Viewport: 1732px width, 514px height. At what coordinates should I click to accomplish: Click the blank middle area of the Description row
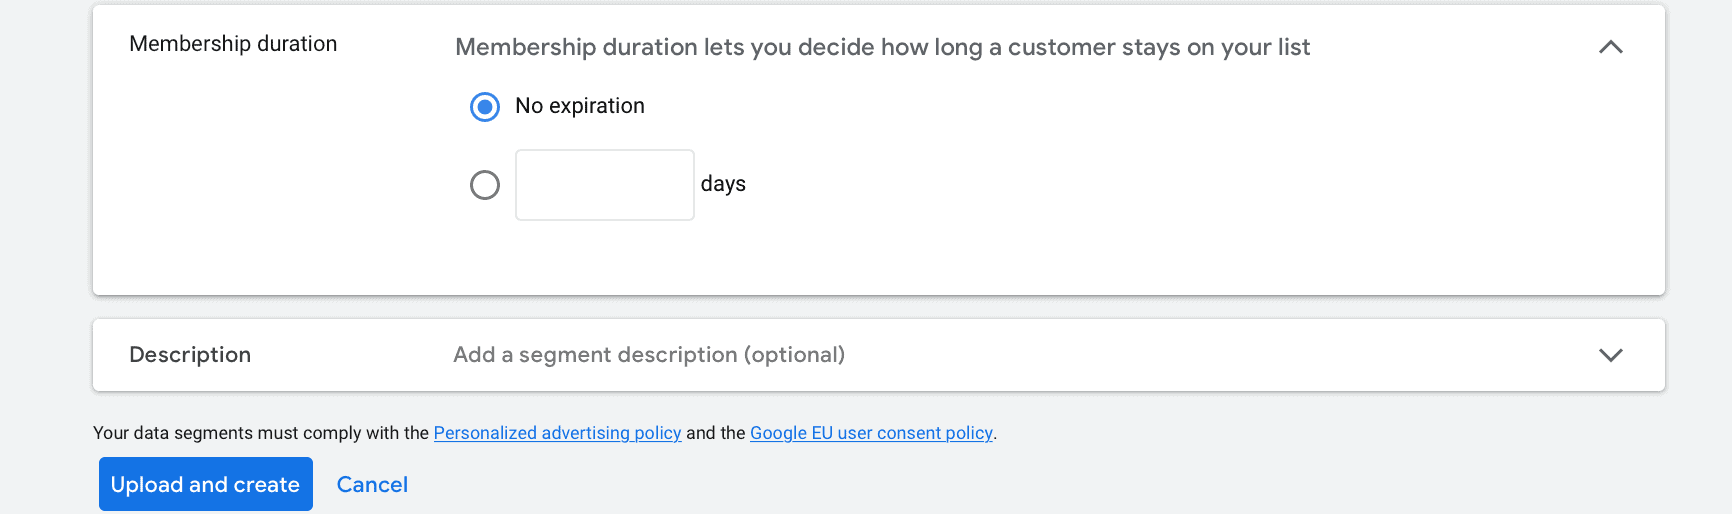1200,355
